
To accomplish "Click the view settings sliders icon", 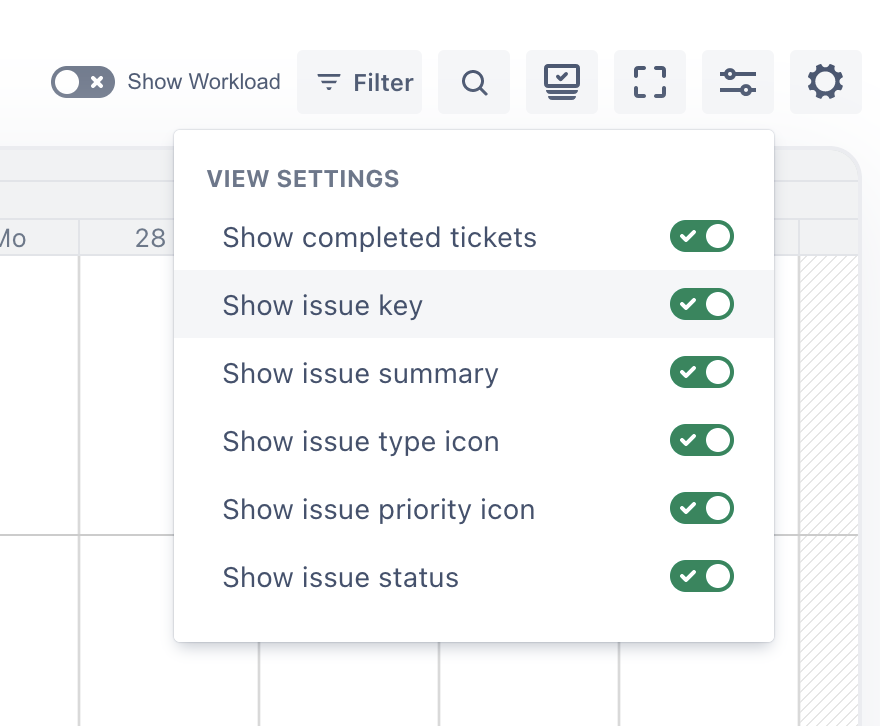I will [x=738, y=82].
